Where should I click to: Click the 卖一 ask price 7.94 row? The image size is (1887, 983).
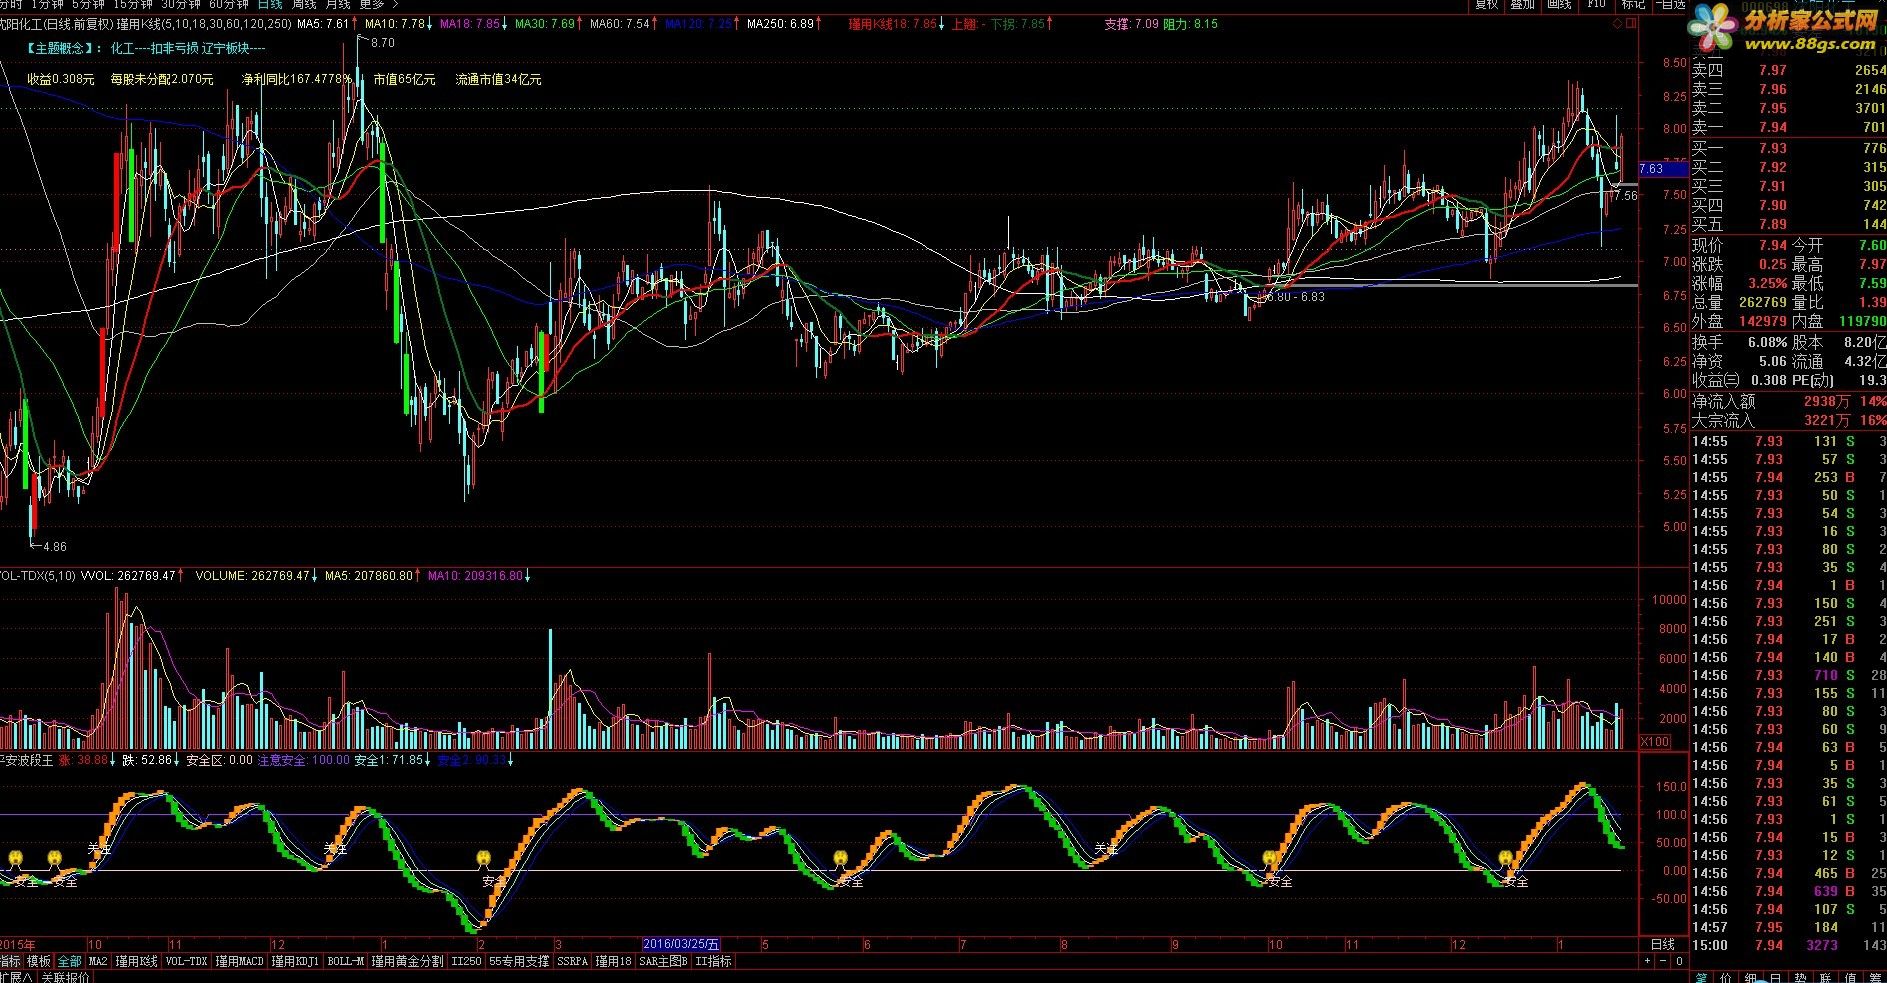click(1788, 127)
